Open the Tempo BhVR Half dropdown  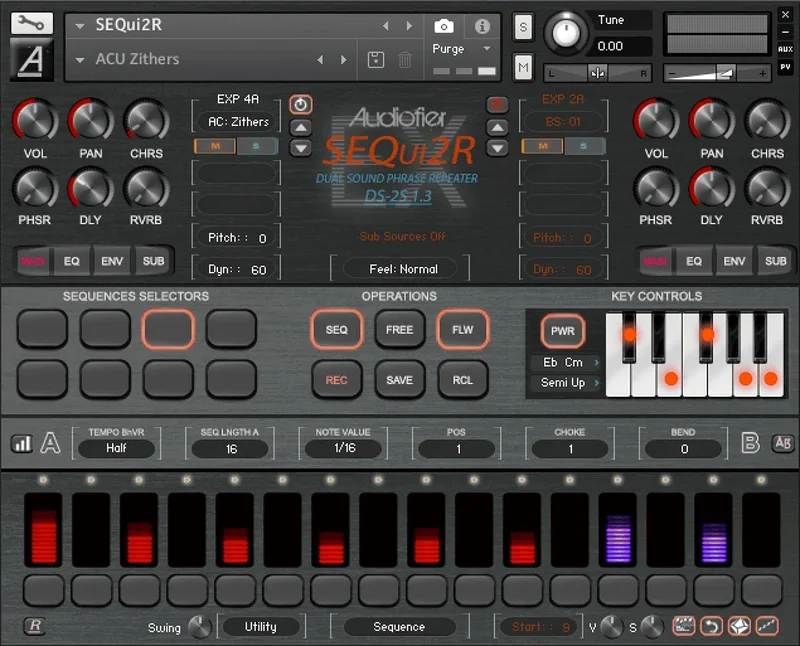(116, 448)
